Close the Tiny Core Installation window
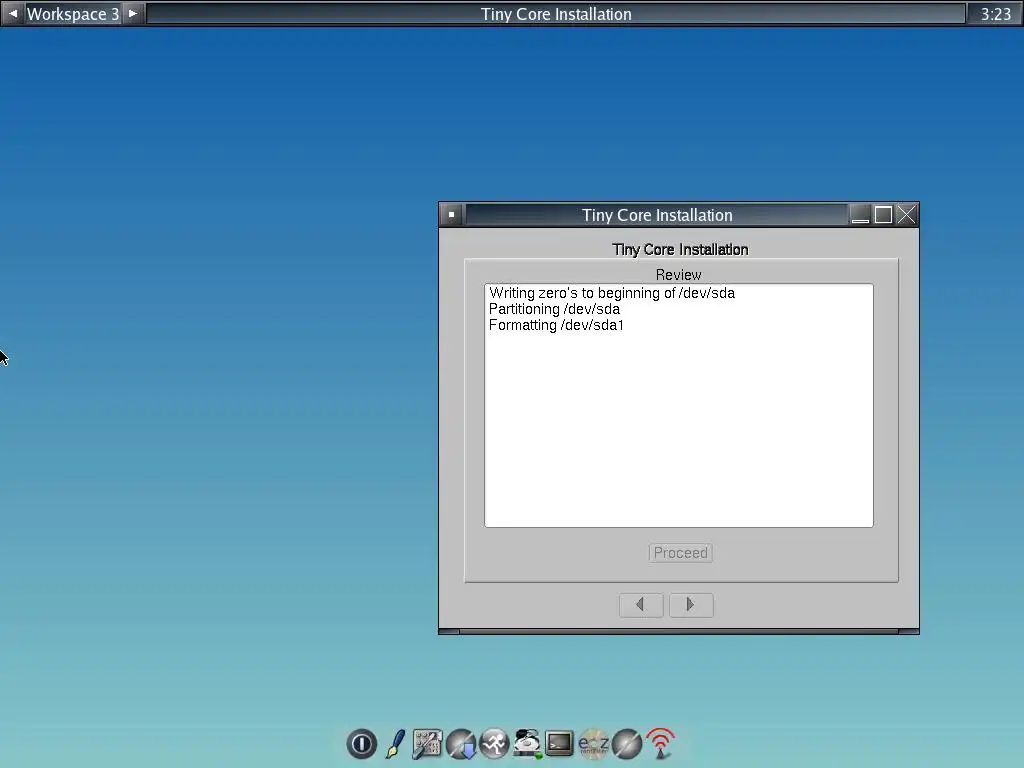1024x768 pixels. pos(906,215)
